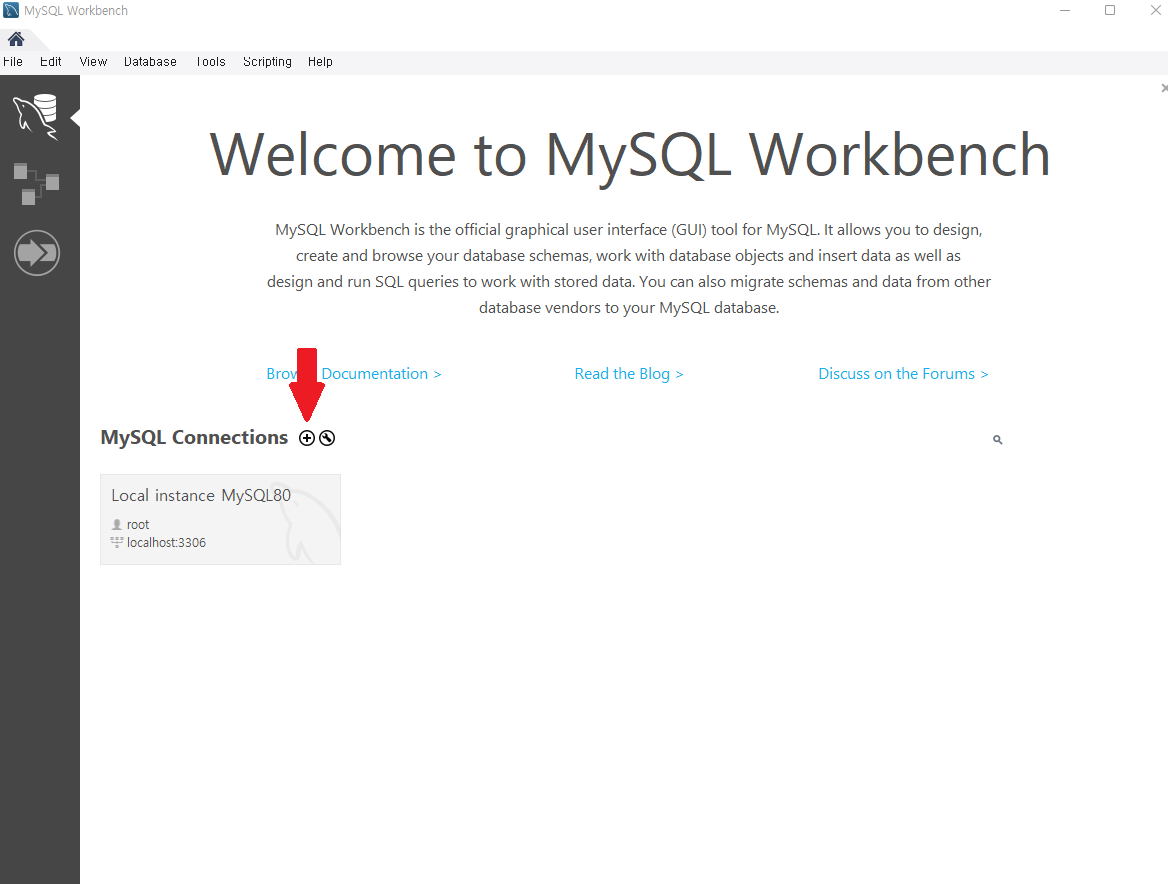
Task: Click the connections search magnifier icon
Action: coord(997,440)
